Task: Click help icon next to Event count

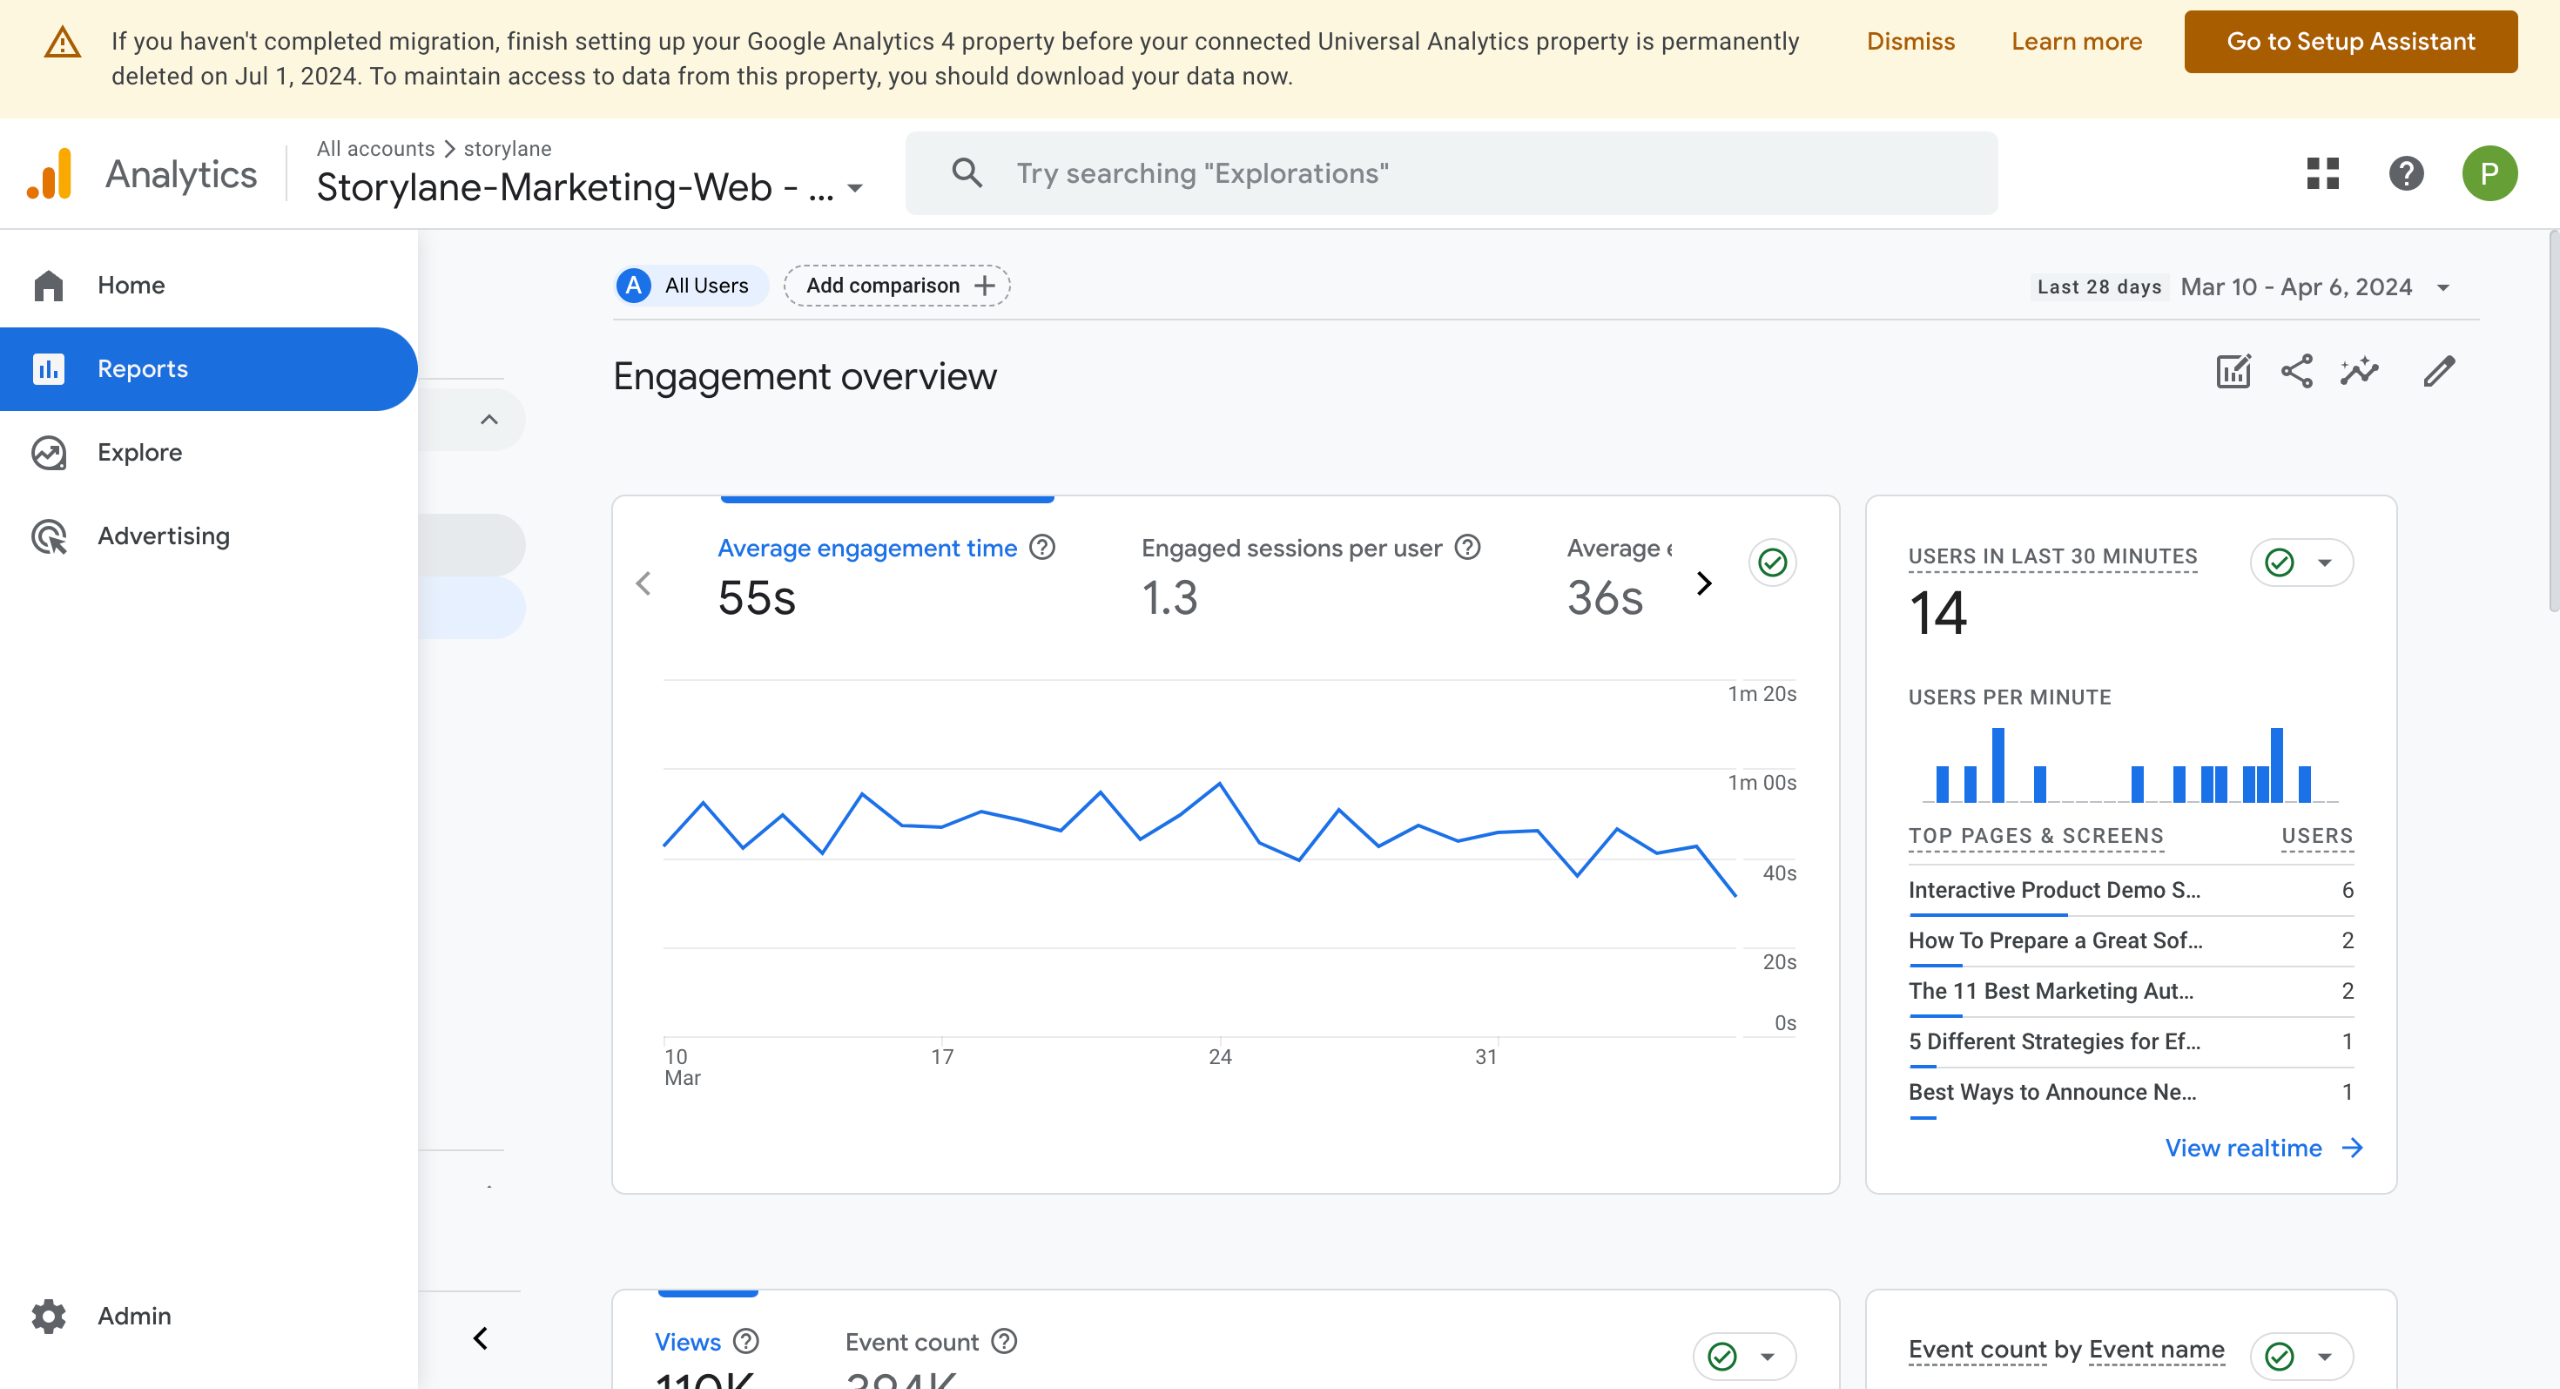Action: point(1004,1341)
